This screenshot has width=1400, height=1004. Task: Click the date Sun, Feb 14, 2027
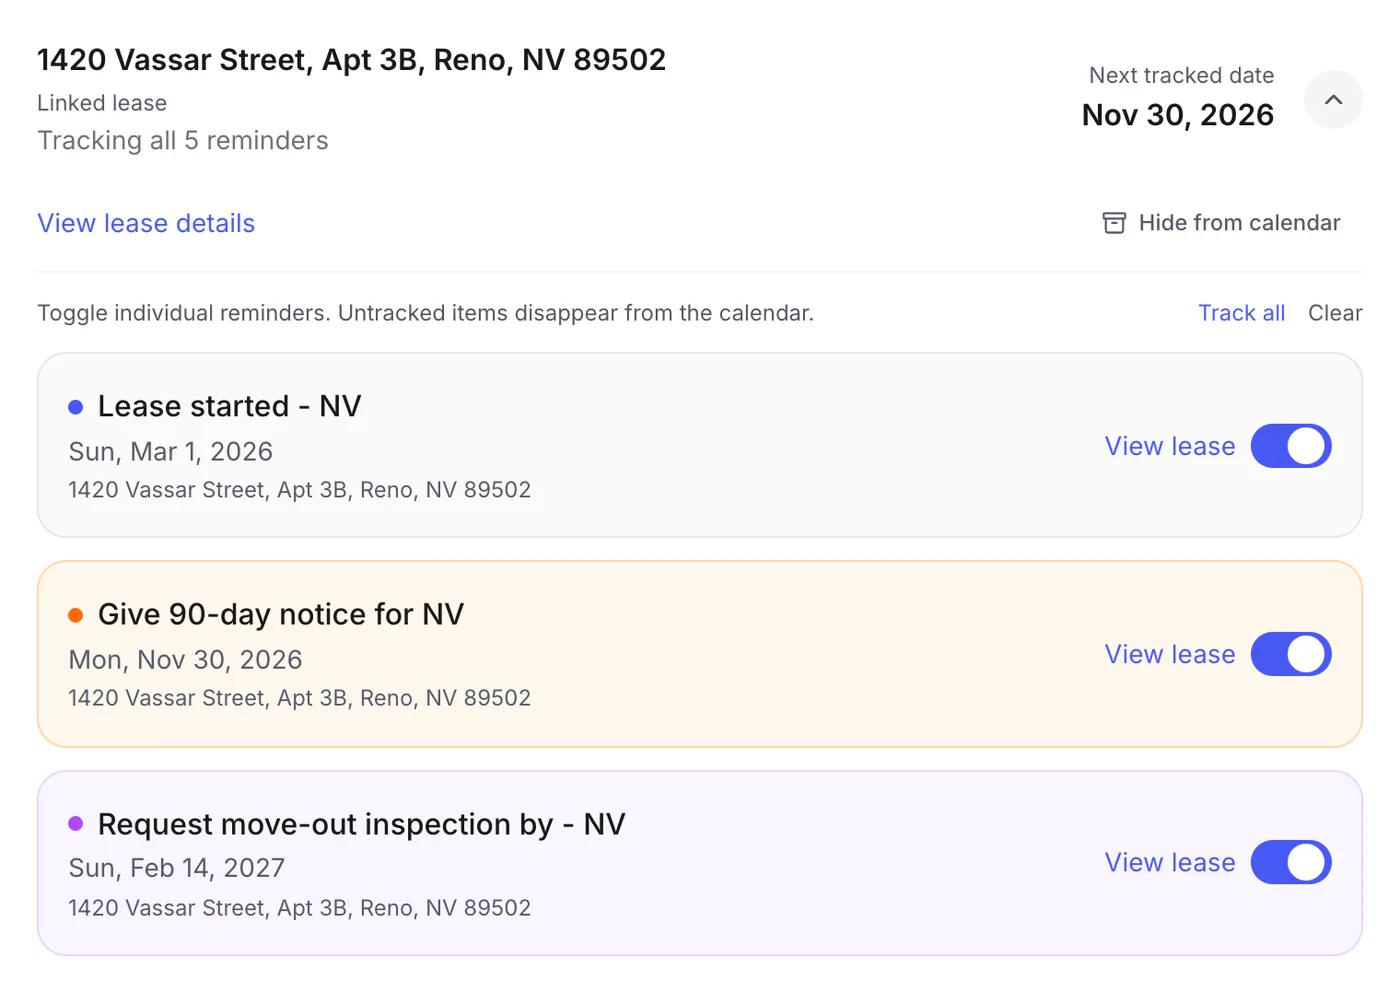click(x=176, y=868)
